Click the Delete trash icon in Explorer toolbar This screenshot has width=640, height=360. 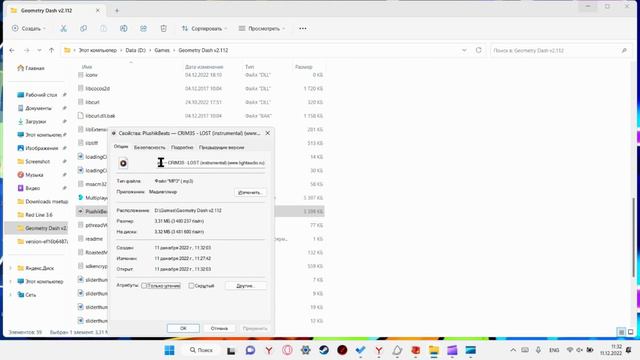pyautogui.click(x=163, y=29)
